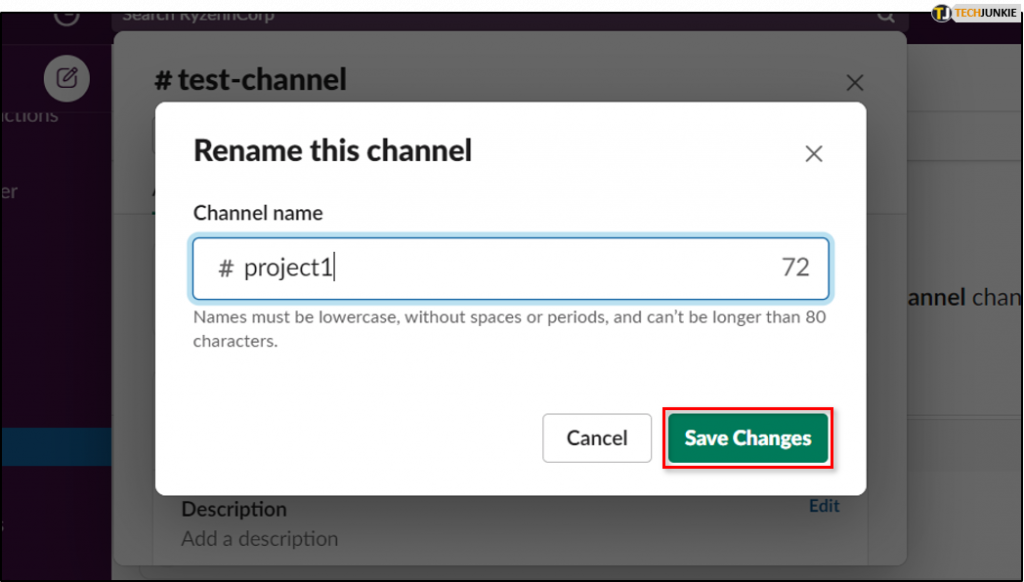Click the Rename this channel heading

pos(332,150)
